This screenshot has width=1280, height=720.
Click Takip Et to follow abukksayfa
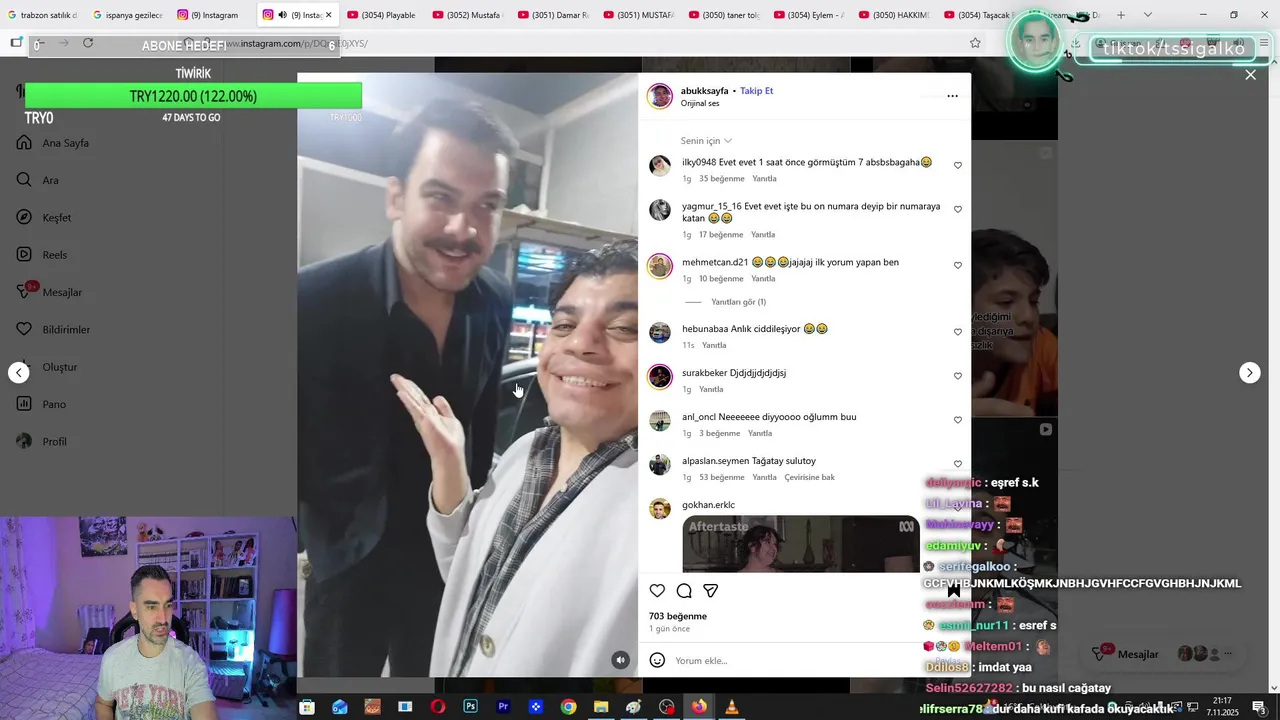tap(756, 91)
